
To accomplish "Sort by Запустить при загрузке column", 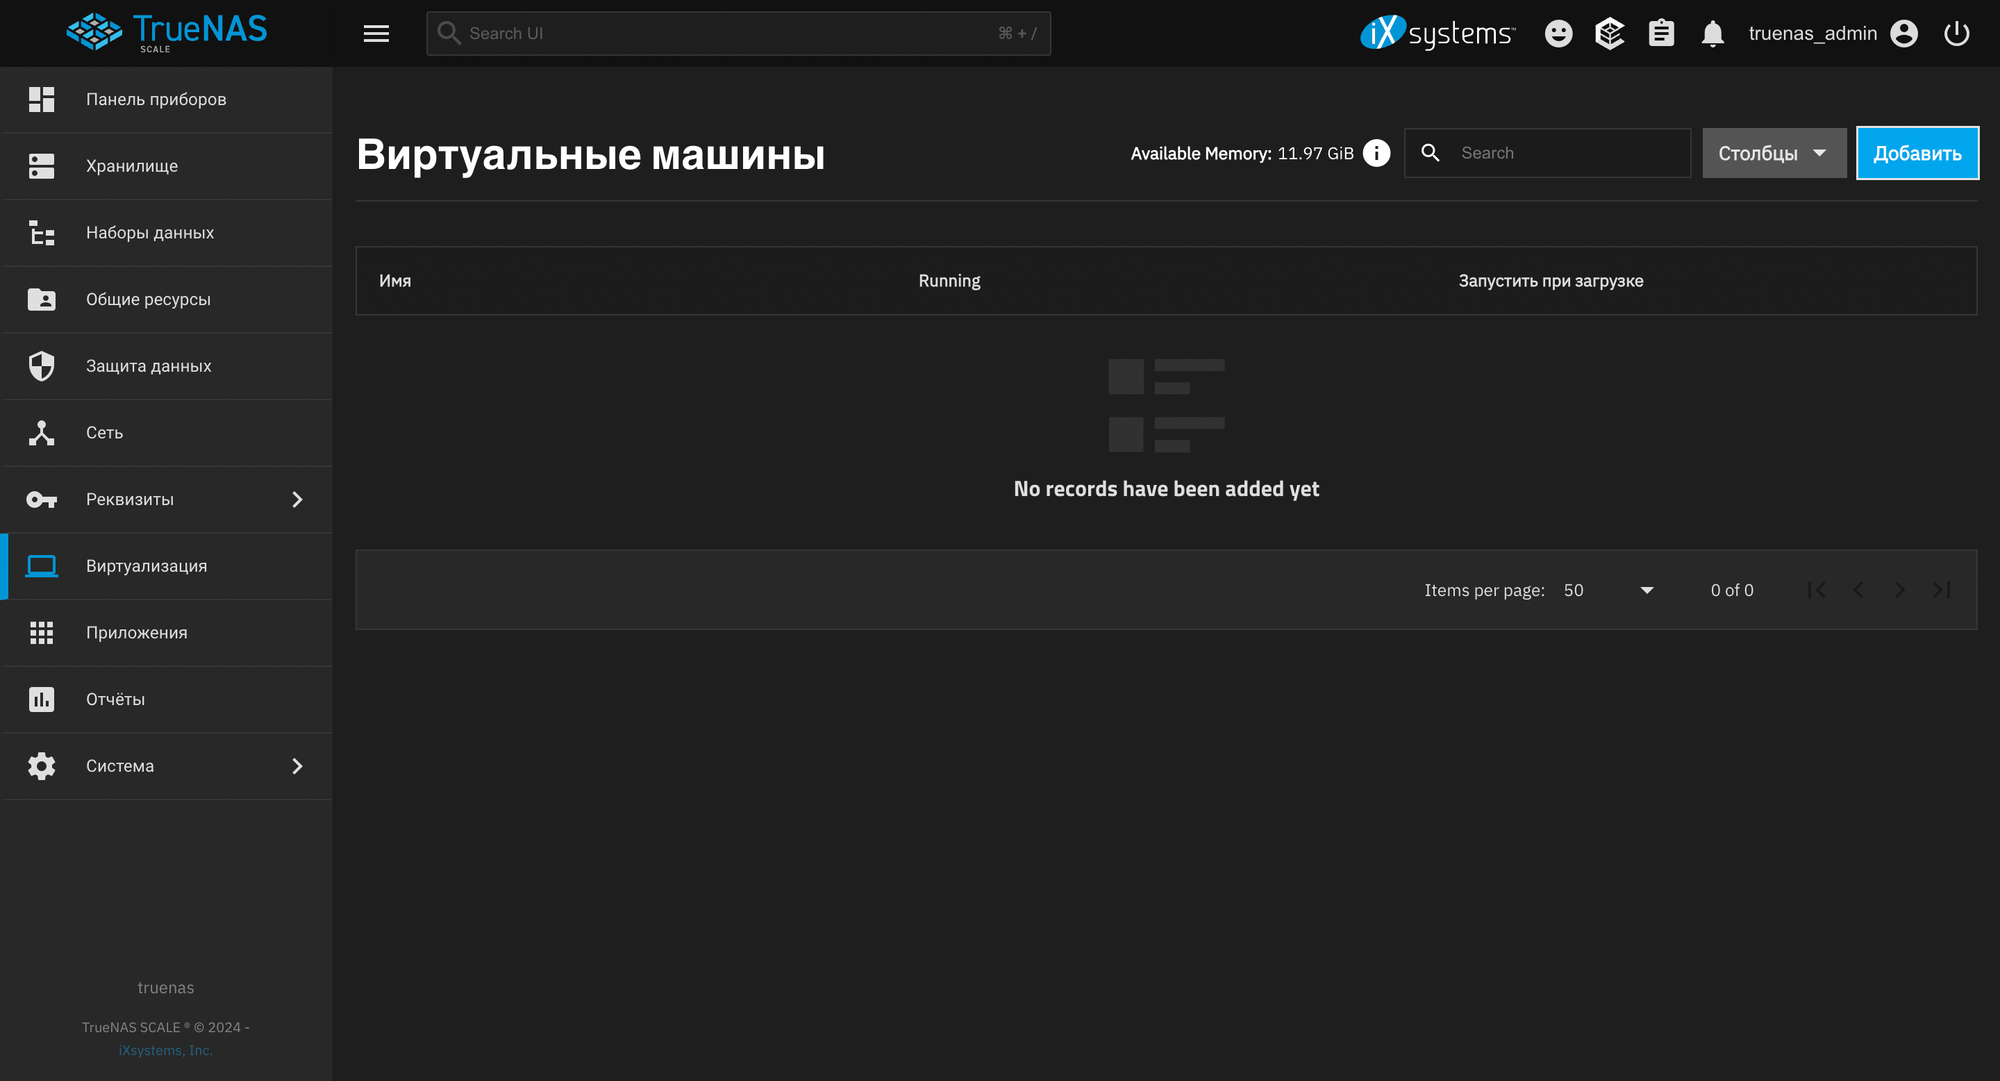I will click(1550, 281).
